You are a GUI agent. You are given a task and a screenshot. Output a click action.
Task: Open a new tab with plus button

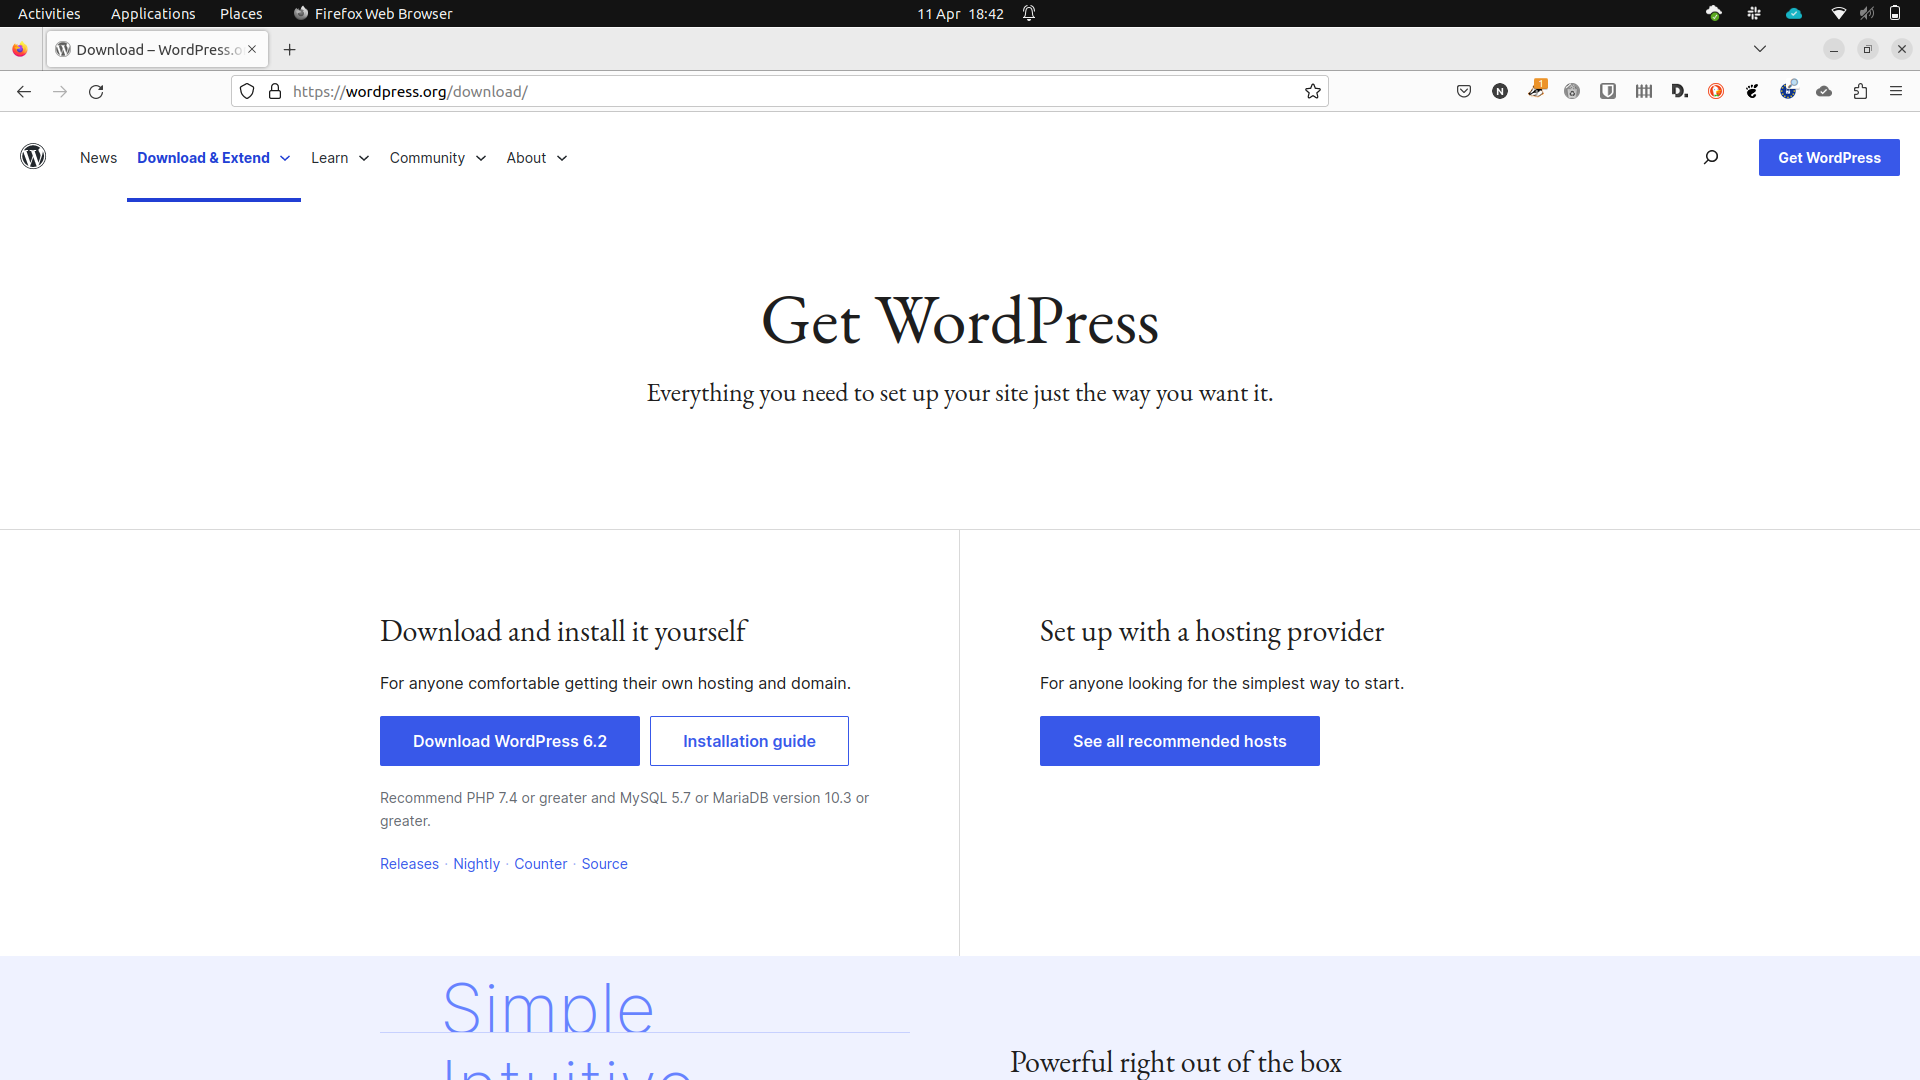(x=290, y=49)
